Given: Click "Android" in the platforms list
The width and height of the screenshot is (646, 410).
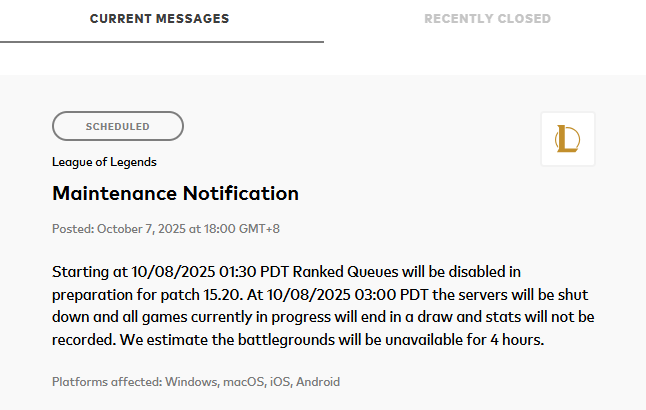Looking at the screenshot, I should [319, 382].
